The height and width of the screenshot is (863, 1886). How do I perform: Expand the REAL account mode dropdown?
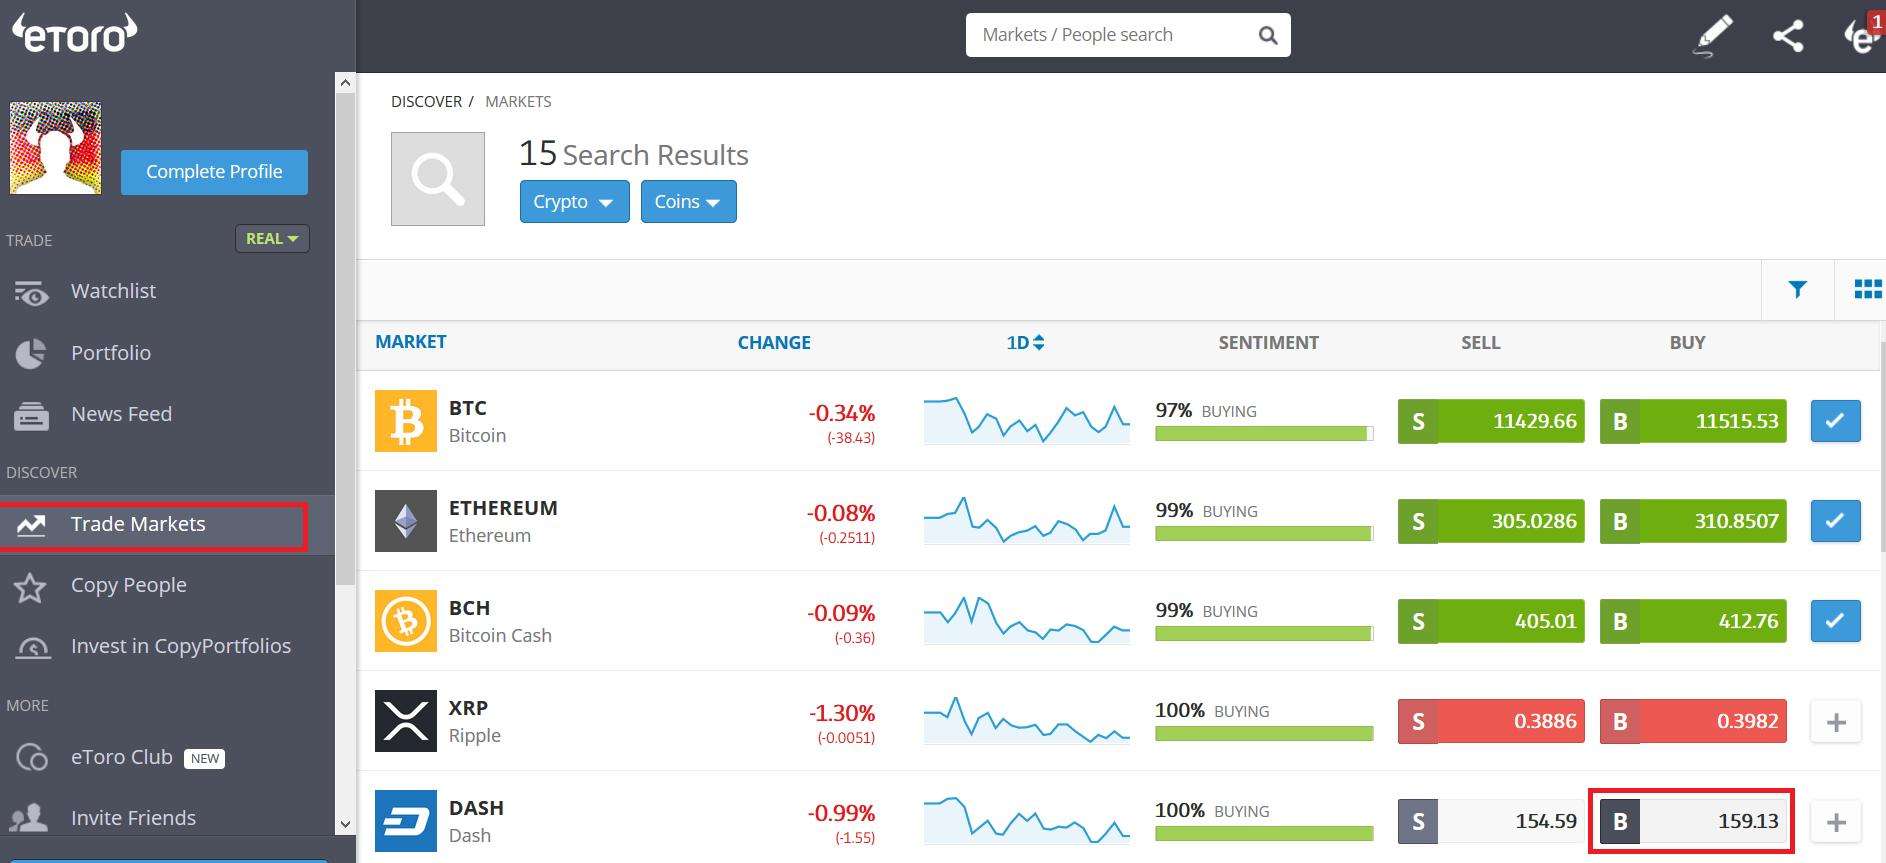click(x=272, y=239)
